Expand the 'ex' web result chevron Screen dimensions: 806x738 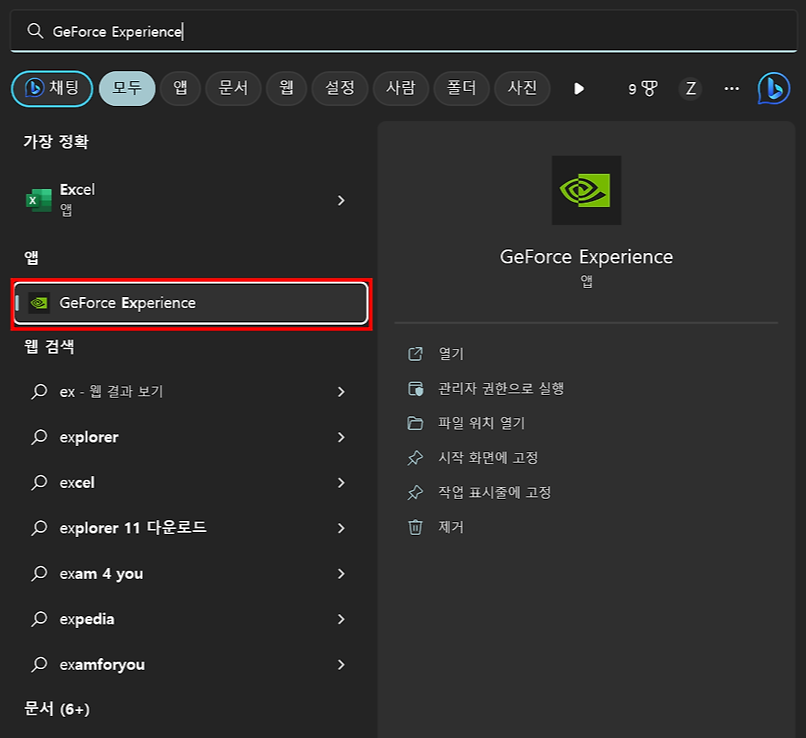341,392
